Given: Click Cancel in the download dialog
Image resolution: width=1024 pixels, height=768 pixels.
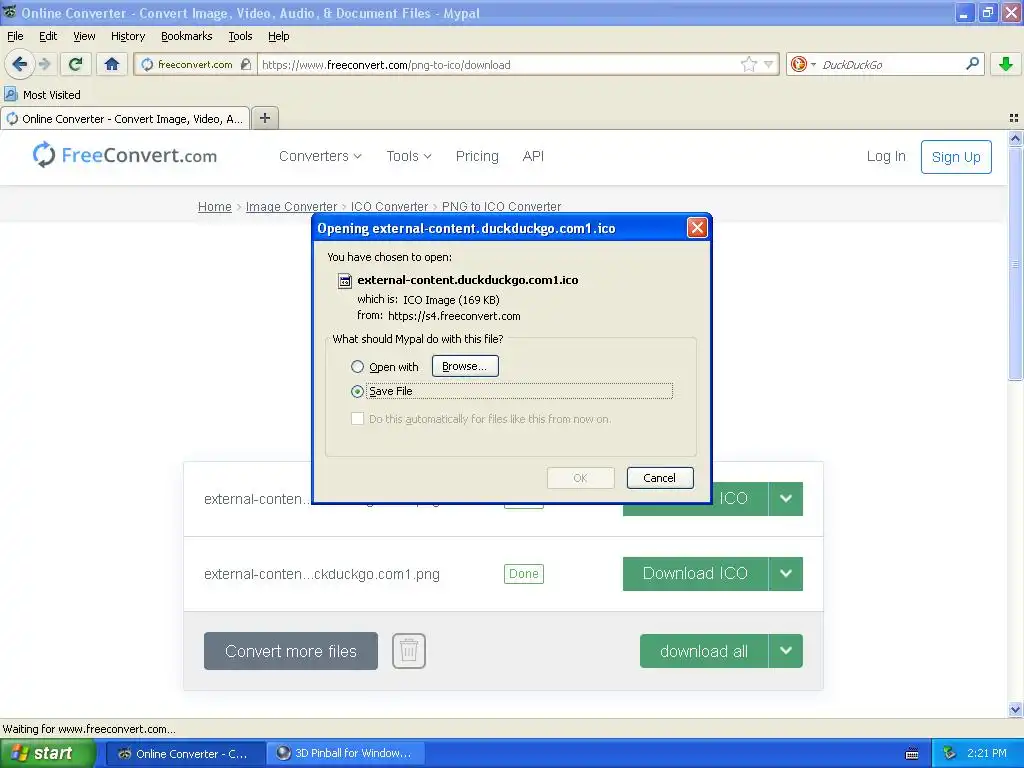Looking at the screenshot, I should 660,477.
